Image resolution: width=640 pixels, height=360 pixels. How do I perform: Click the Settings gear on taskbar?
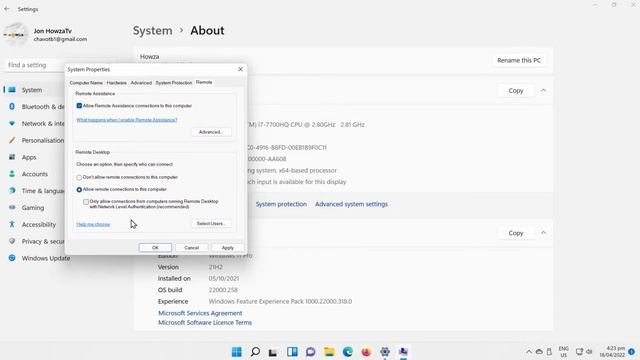point(384,351)
